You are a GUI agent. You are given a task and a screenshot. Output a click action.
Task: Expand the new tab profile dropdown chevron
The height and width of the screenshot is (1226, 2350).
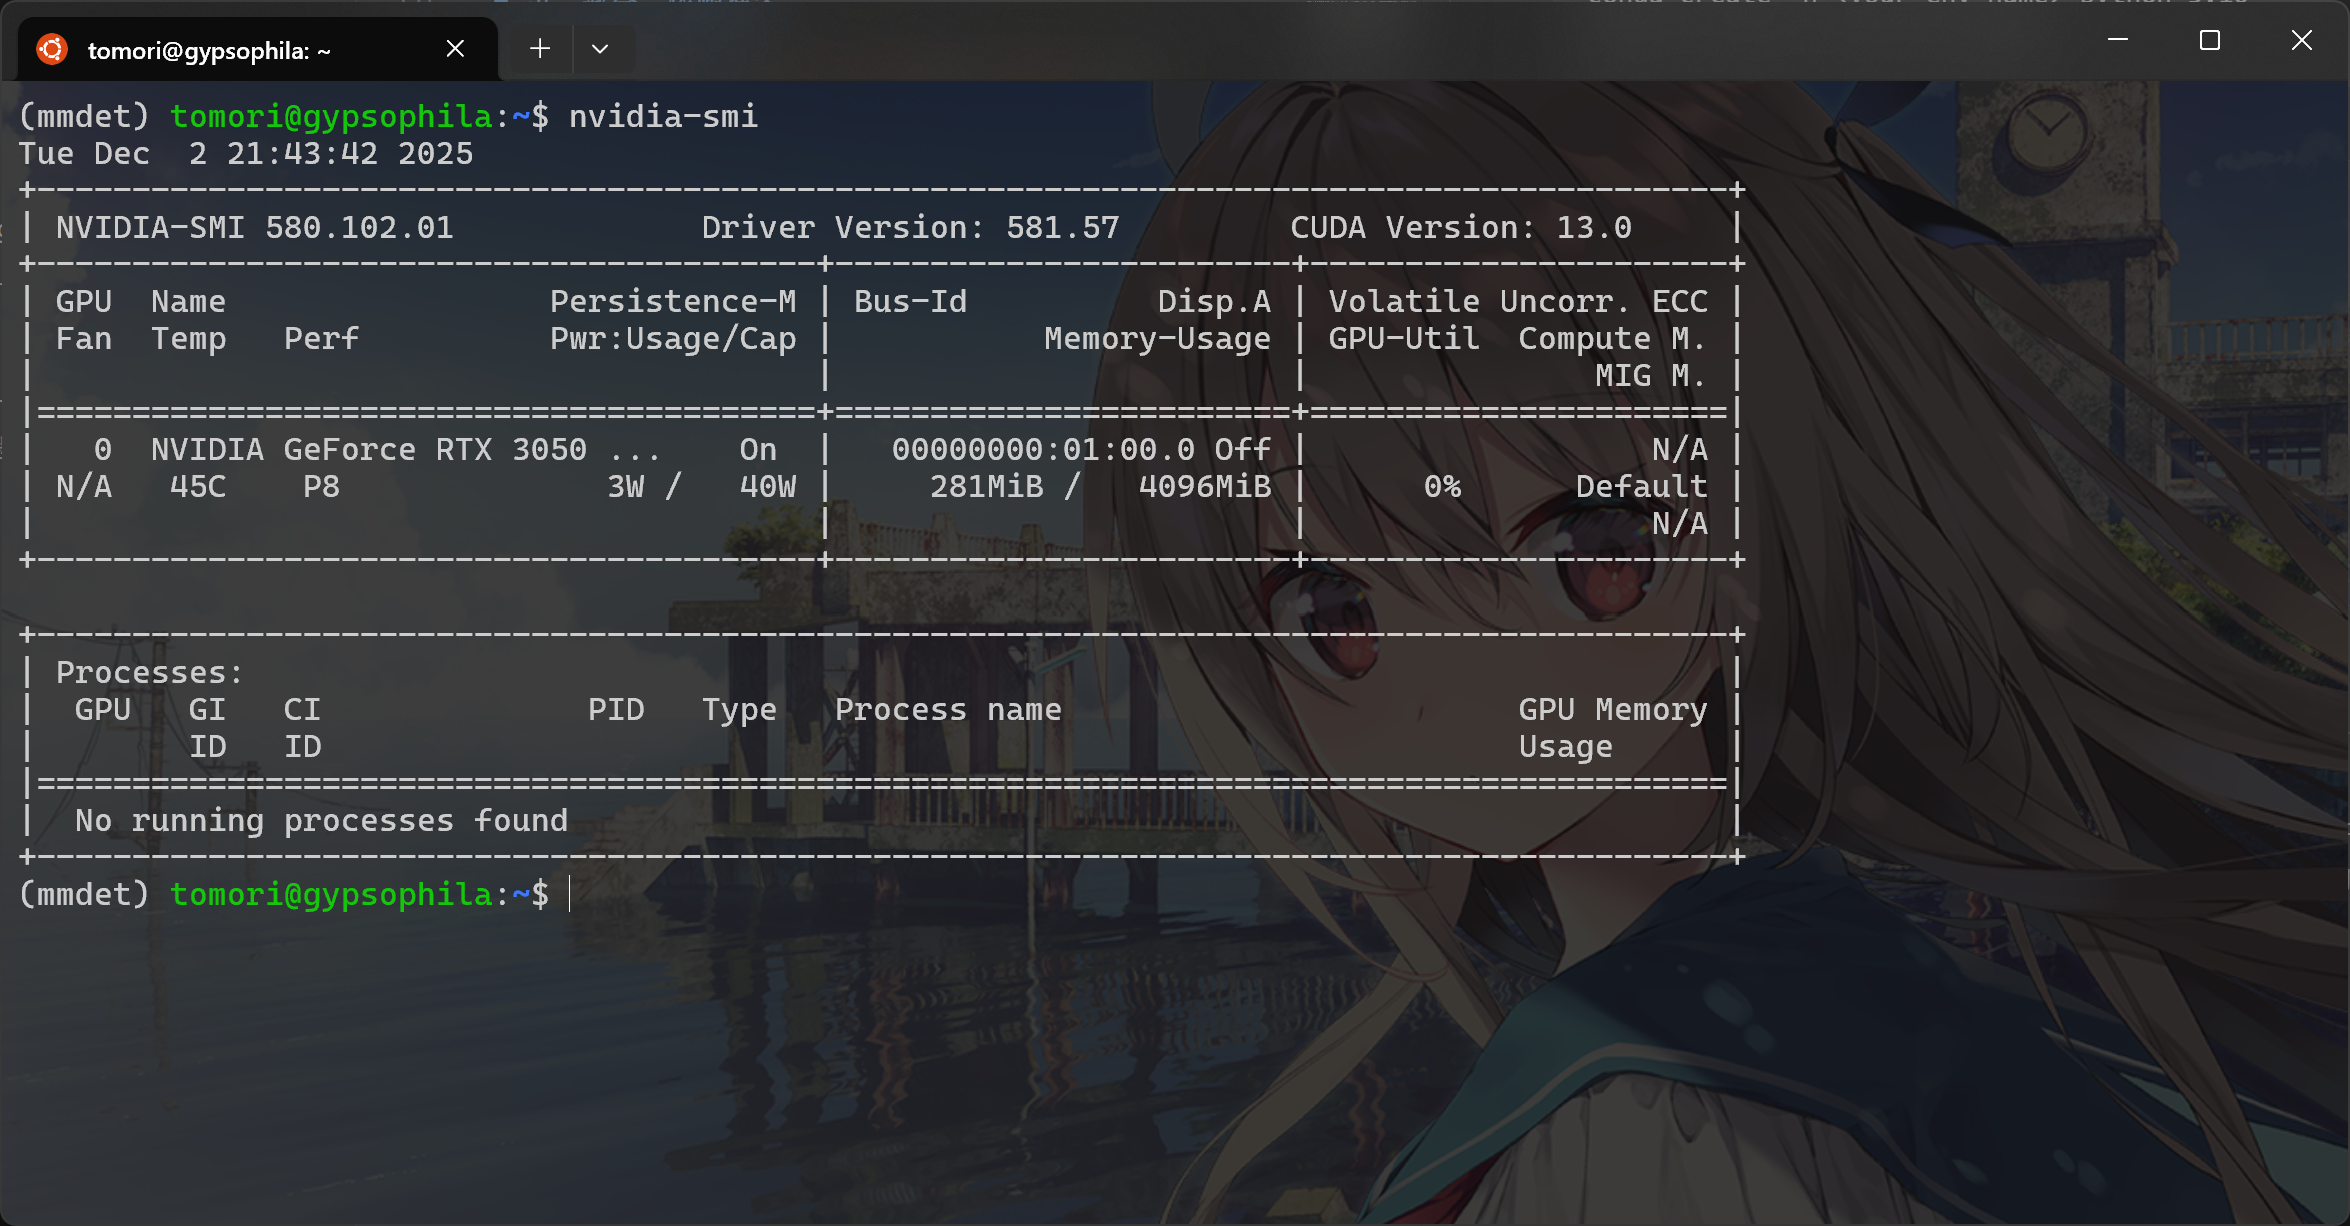600,48
